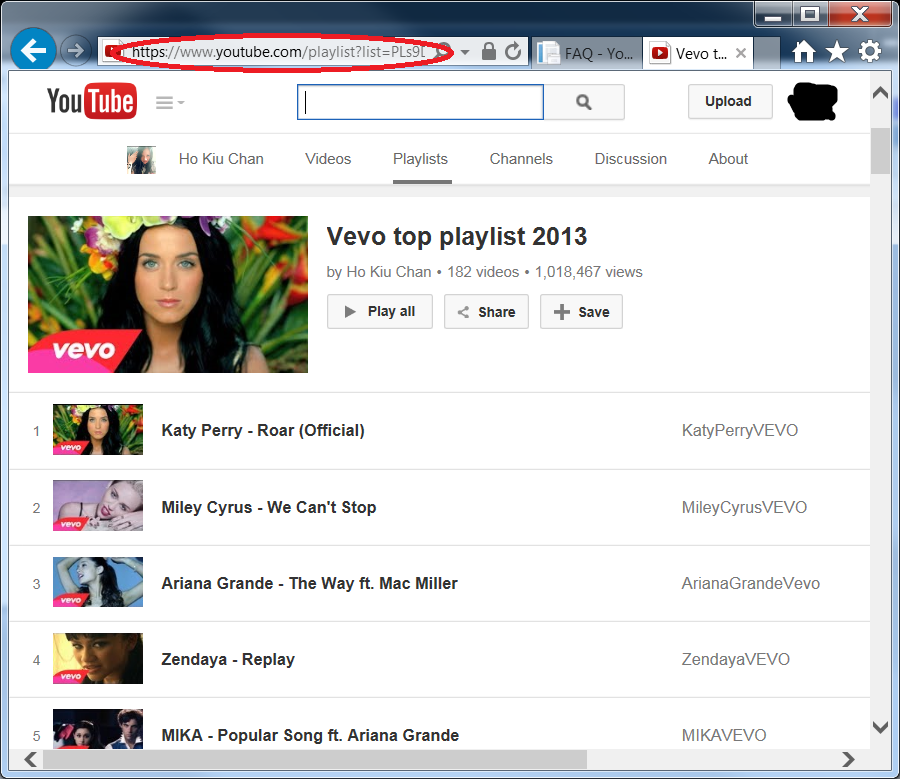The image size is (900, 779).
Task: Click the Upload button
Action: point(730,102)
